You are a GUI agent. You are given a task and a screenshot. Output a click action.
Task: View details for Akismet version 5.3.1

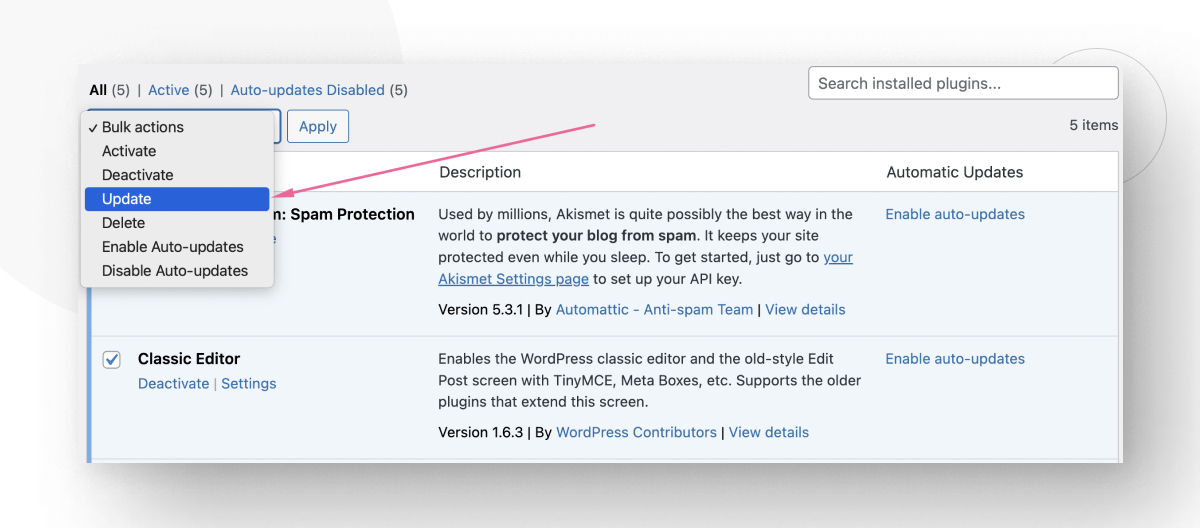point(805,310)
